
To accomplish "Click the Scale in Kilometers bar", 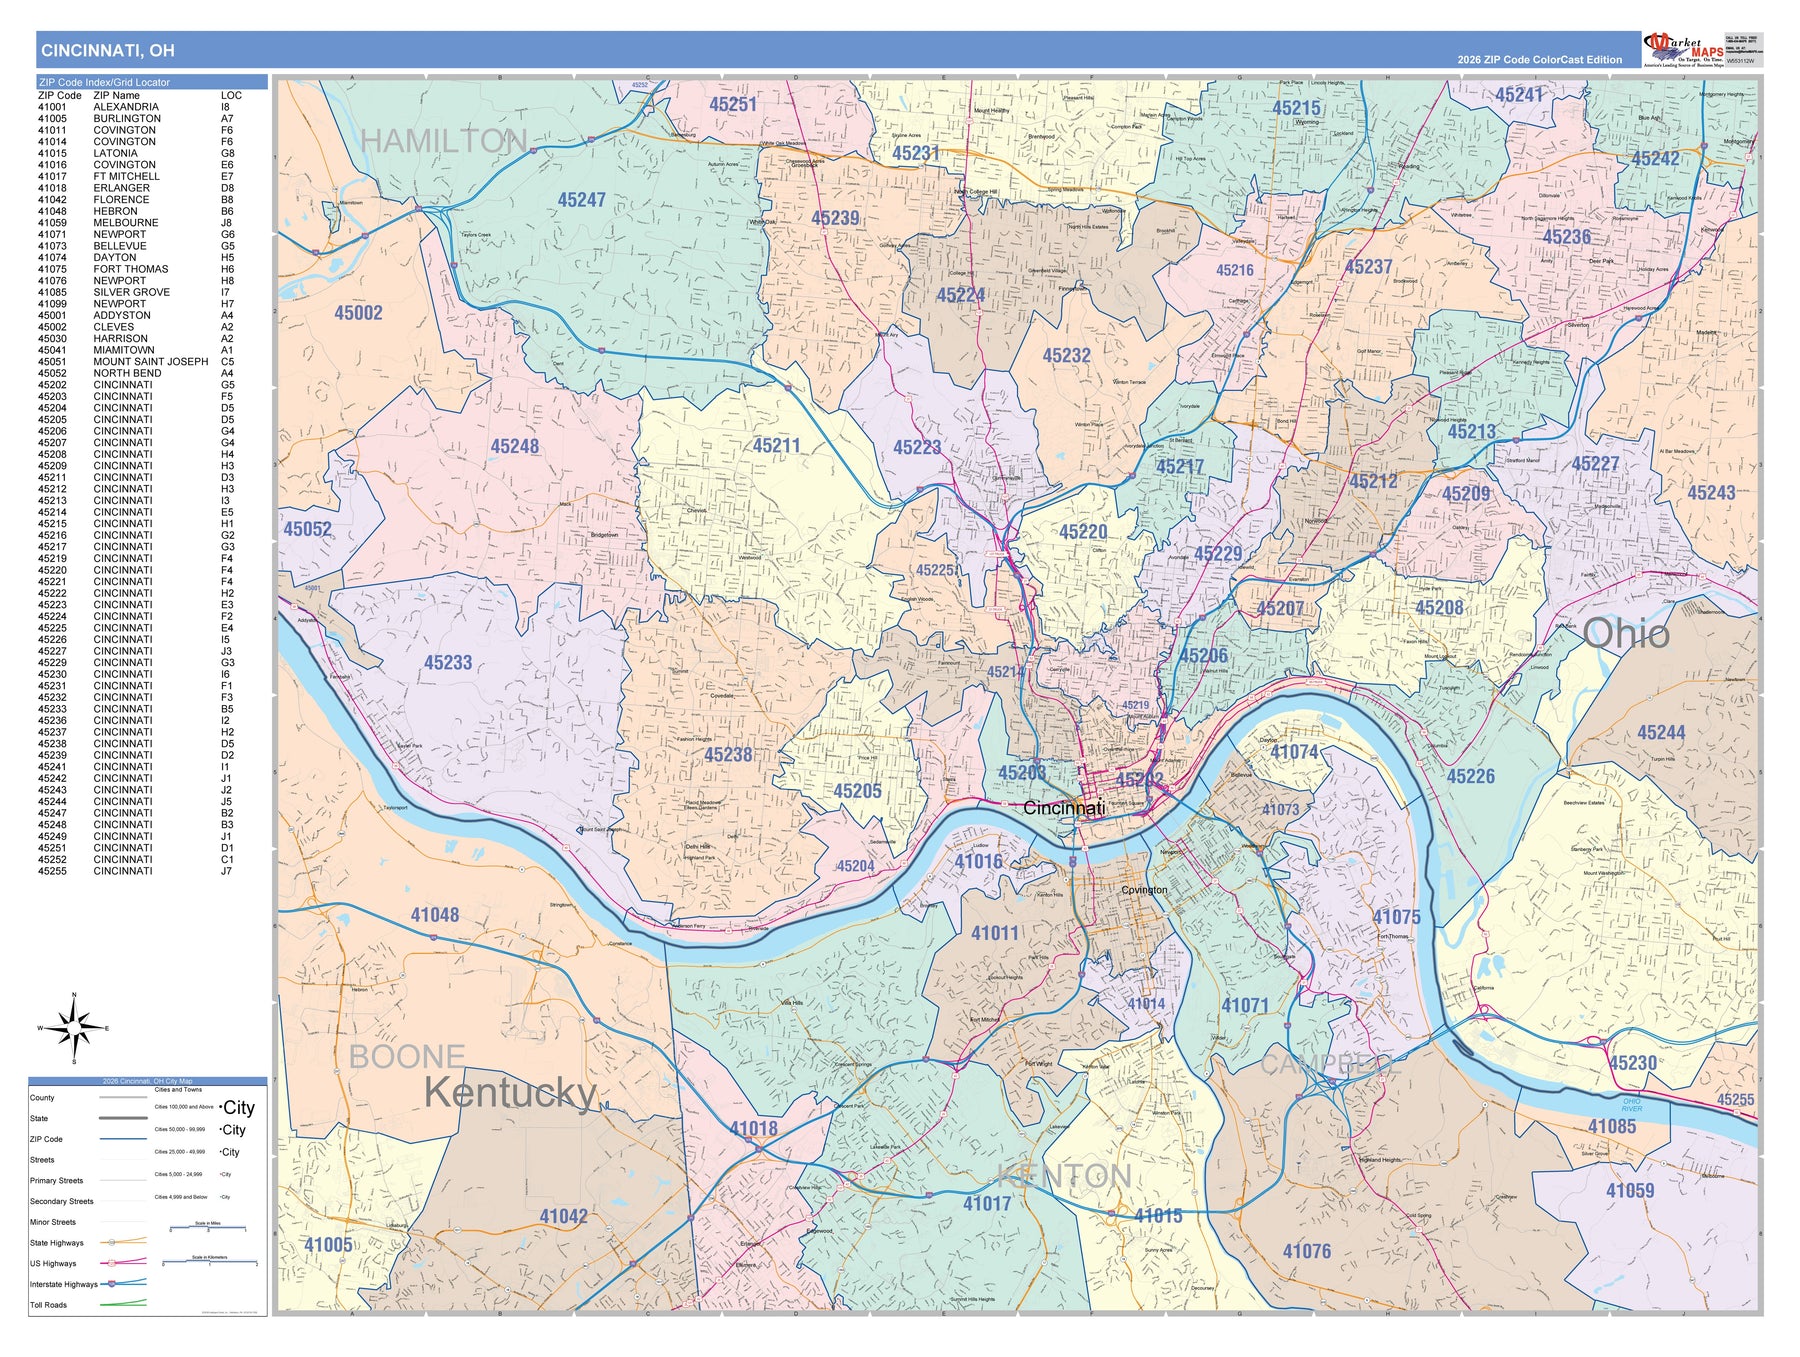I will click(210, 1262).
